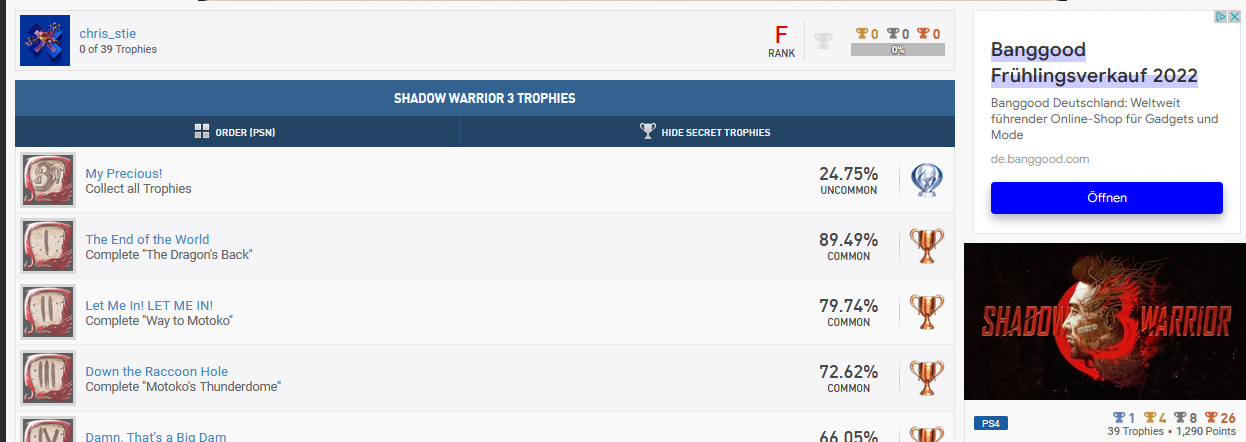This screenshot has height=442, width=1246.
Task: Open the Shadow Warrior 3 cover image
Action: 1105,321
